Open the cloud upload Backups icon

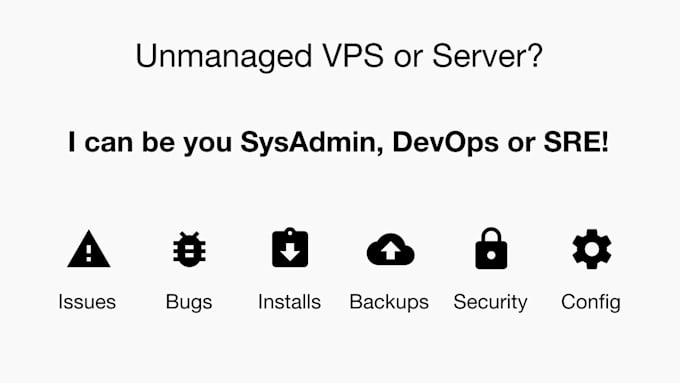click(x=390, y=249)
